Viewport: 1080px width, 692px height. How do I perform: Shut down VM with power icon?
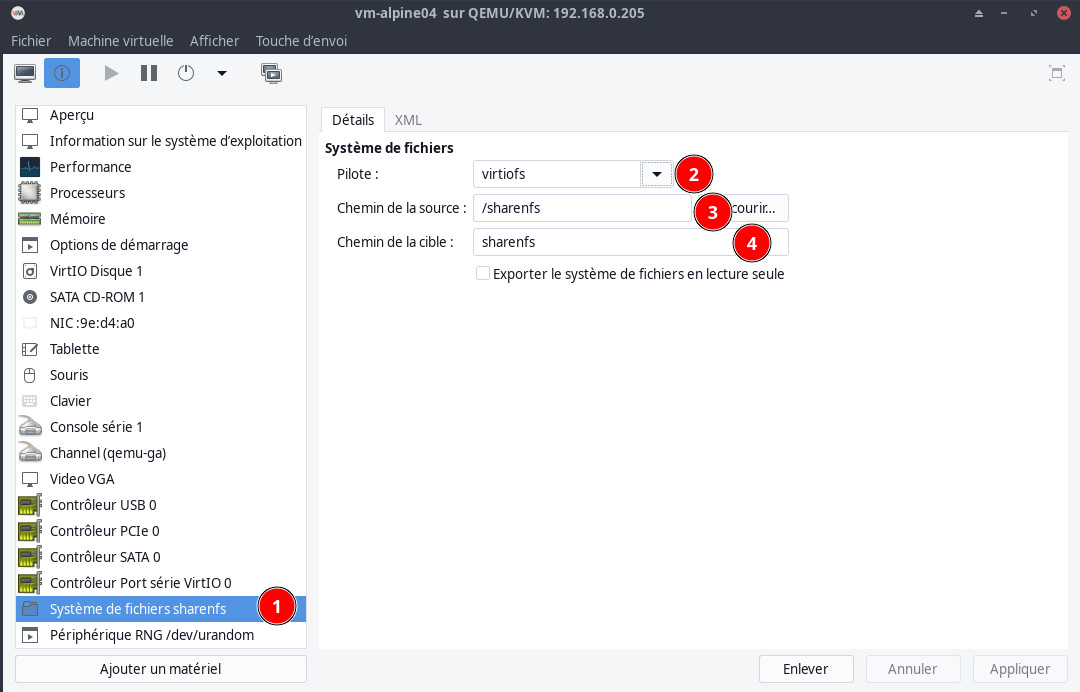tap(186, 73)
